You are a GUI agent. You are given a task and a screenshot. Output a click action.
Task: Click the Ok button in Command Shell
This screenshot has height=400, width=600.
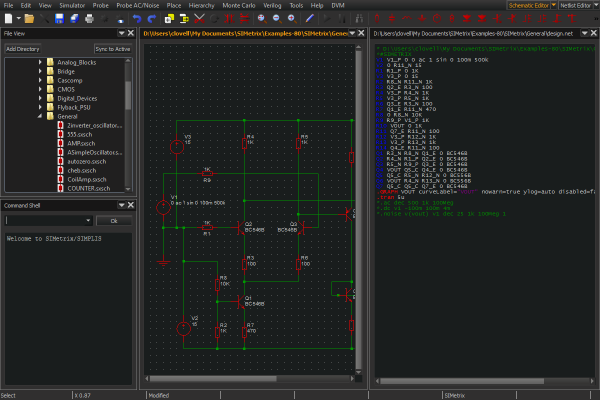click(x=114, y=221)
